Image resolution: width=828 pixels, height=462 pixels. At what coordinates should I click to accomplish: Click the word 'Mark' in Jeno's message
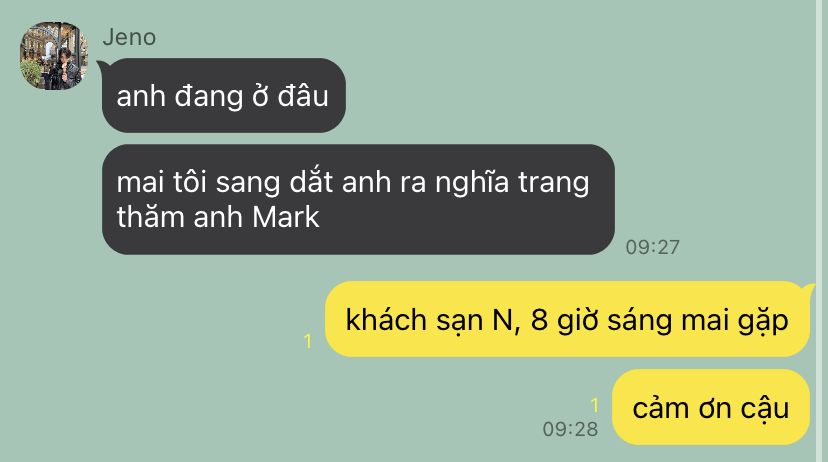tap(286, 217)
